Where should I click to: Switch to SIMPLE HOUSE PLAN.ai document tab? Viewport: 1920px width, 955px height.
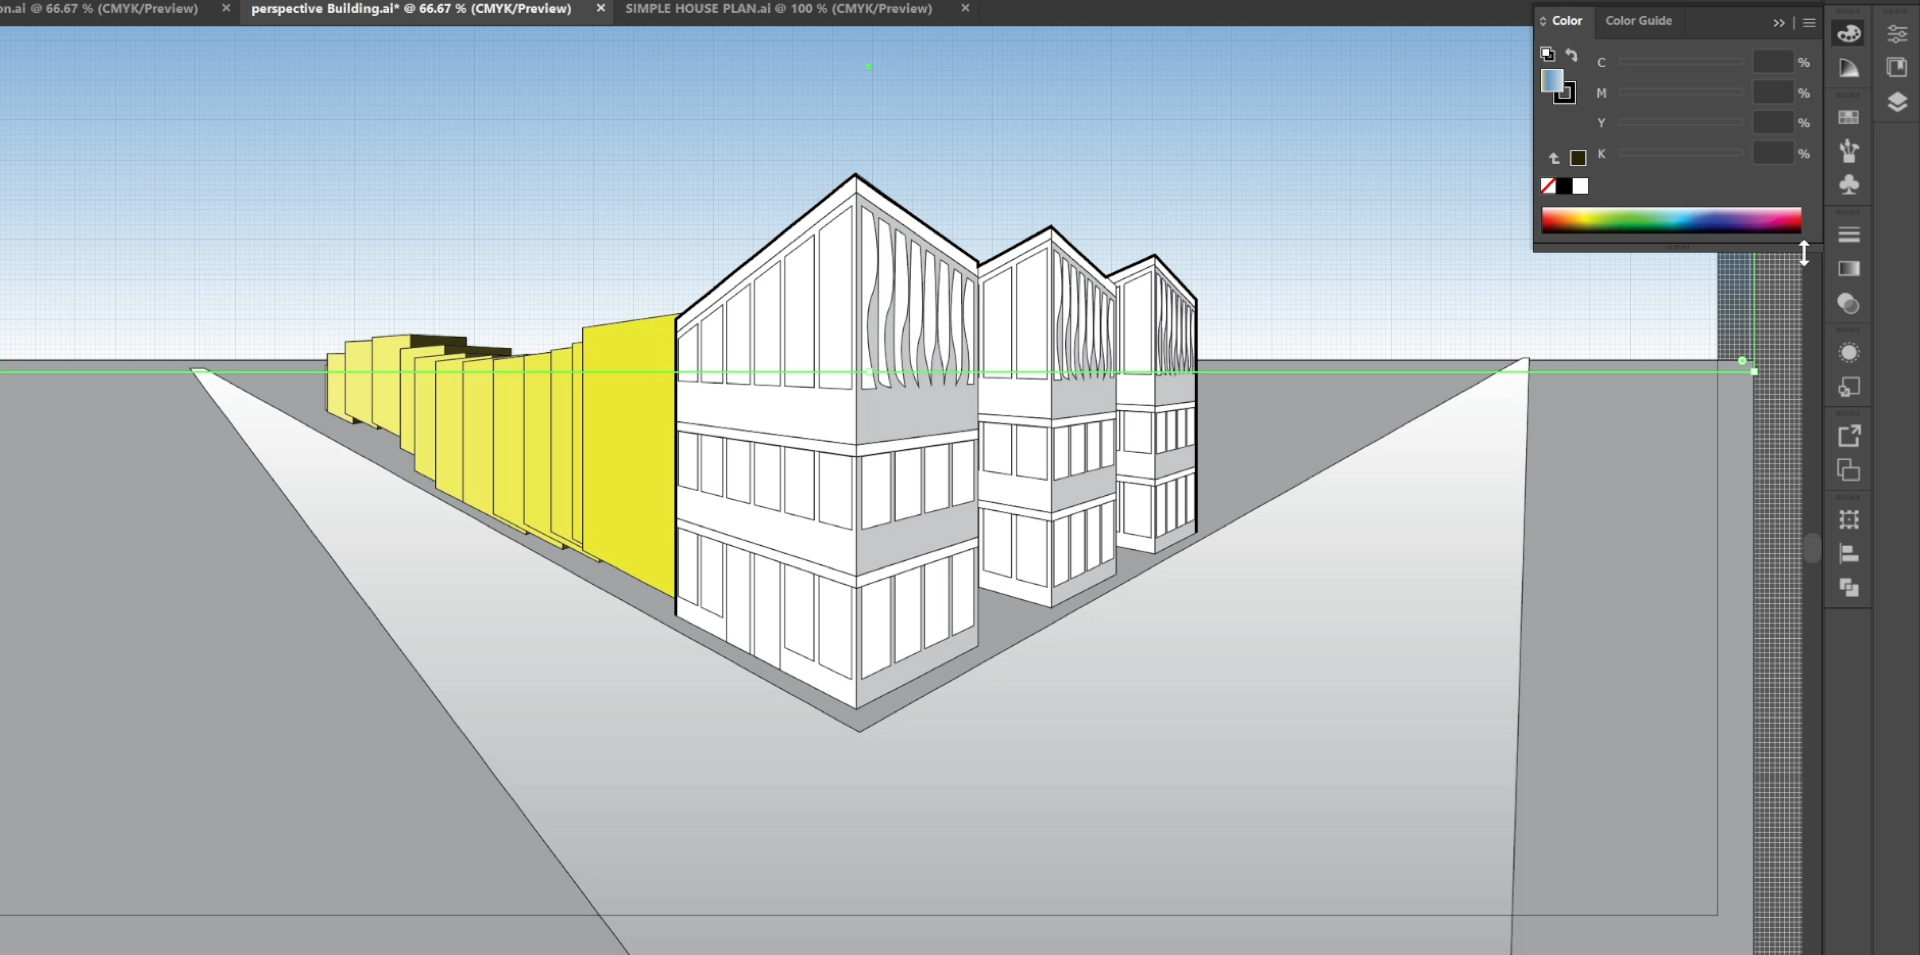[x=778, y=9]
